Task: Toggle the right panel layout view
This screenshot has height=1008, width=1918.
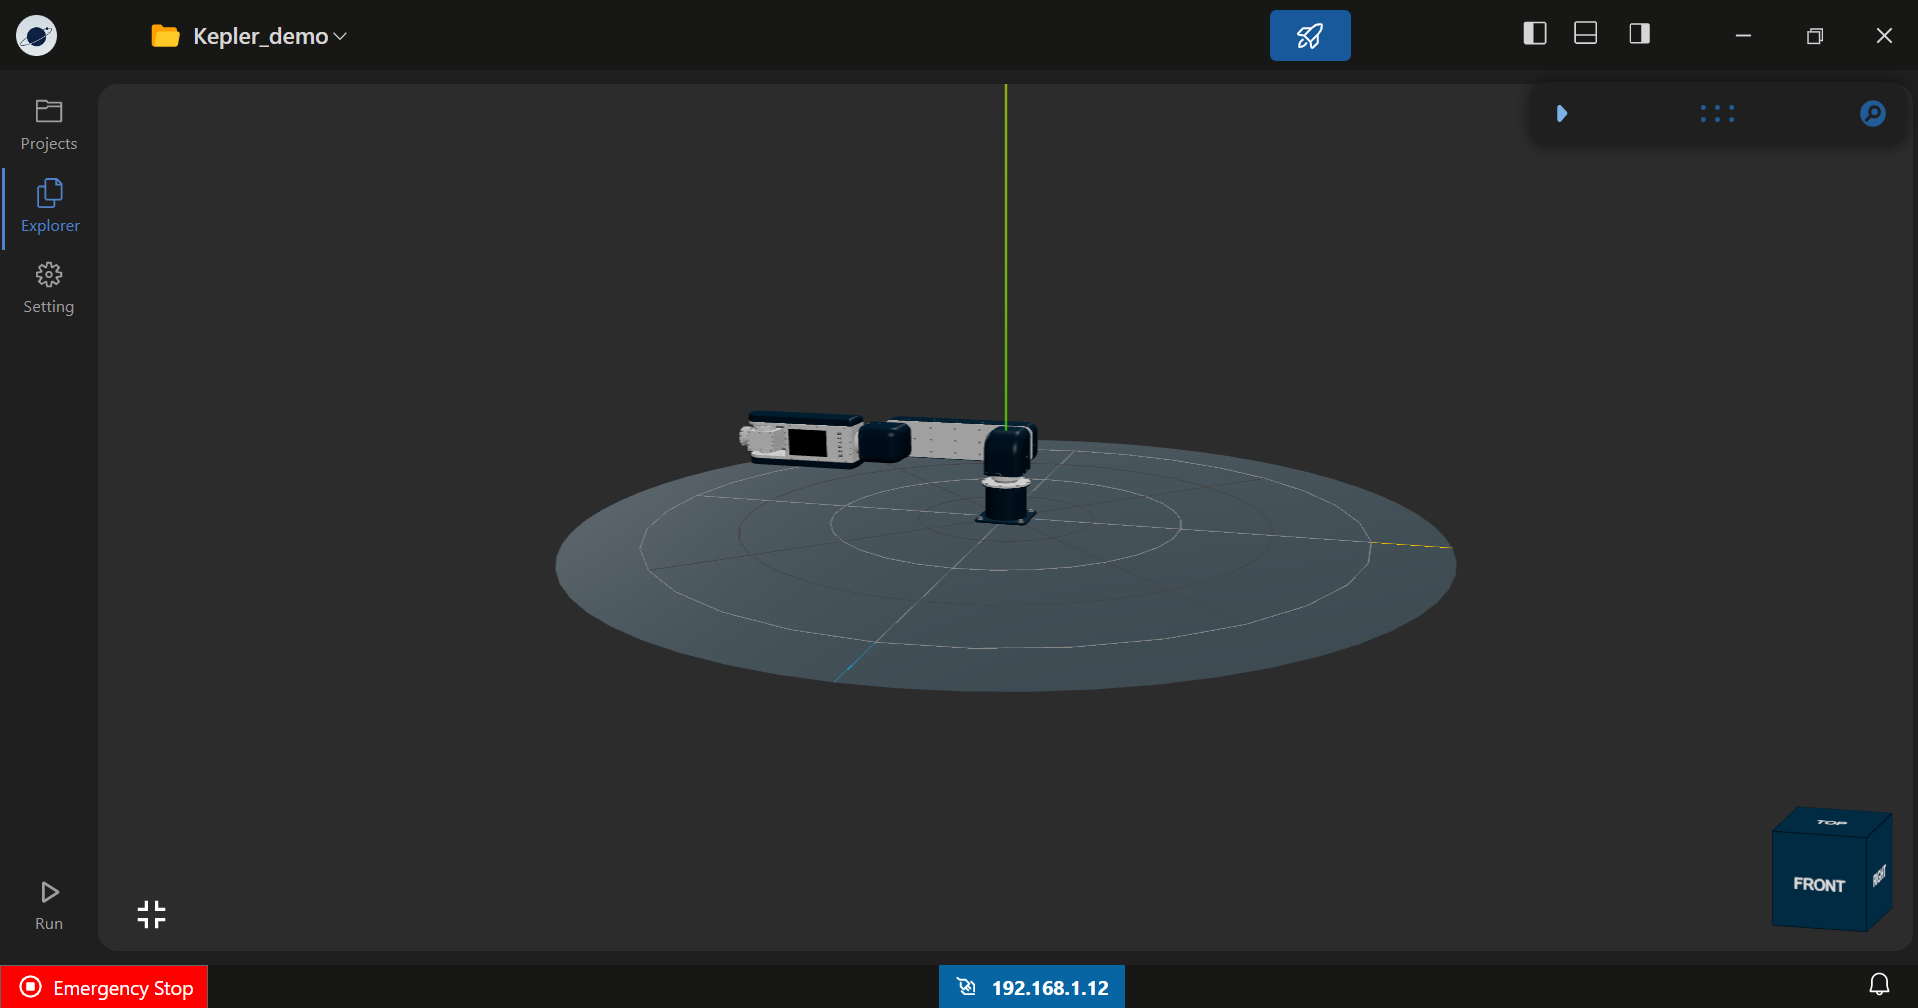Action: click(1639, 33)
